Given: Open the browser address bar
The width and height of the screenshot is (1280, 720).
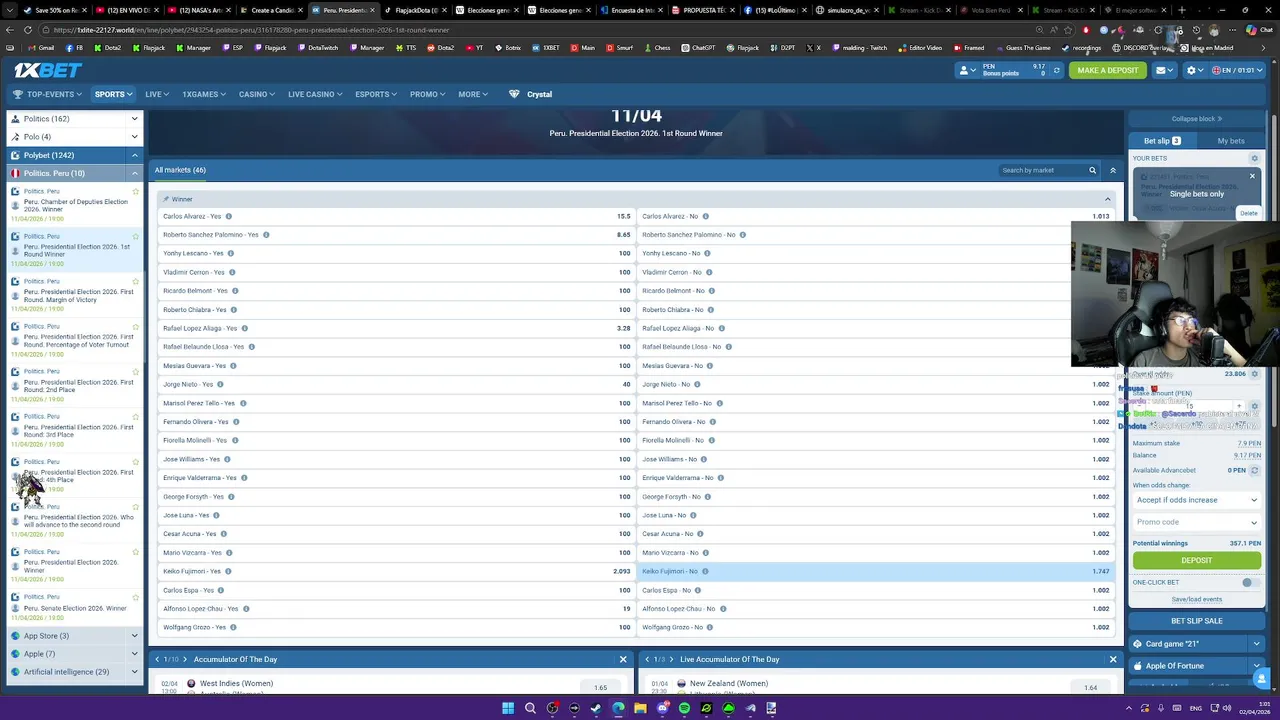Looking at the screenshot, I should (x=540, y=30).
